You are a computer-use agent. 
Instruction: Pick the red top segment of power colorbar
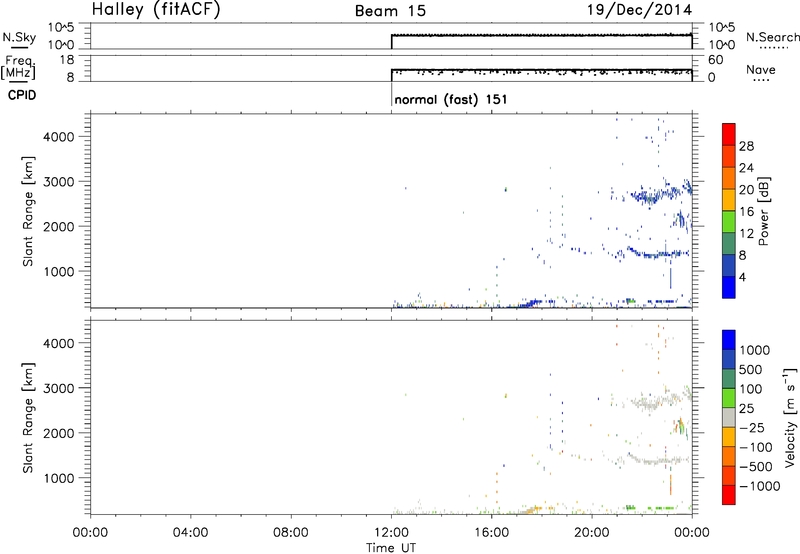tap(729, 134)
